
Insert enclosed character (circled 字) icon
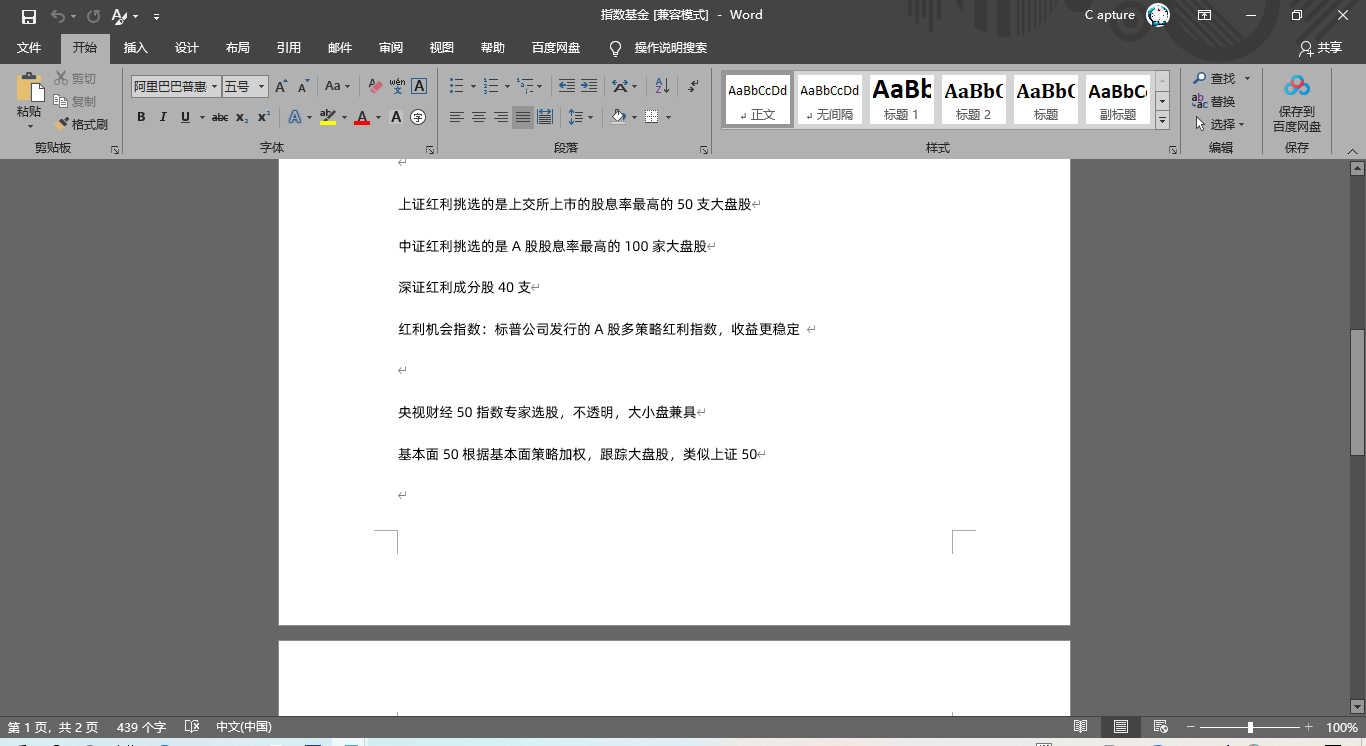[418, 117]
